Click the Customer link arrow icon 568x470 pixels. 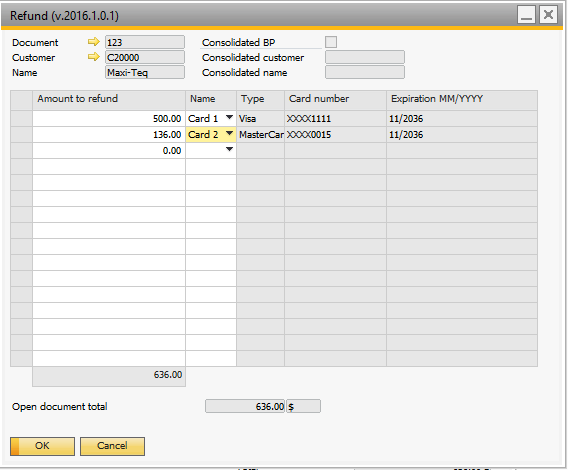[93, 57]
